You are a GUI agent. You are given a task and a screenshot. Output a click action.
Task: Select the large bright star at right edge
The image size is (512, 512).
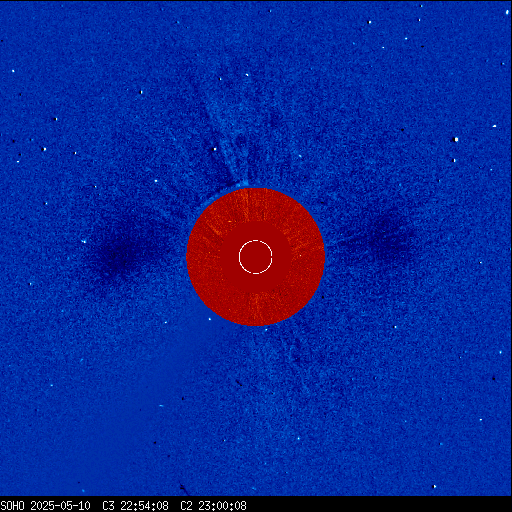(x=456, y=139)
